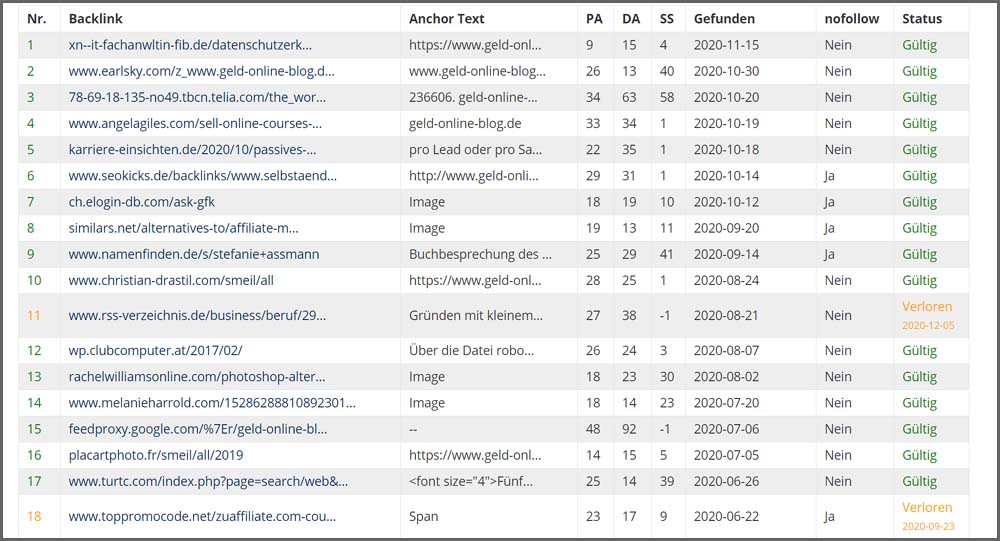Open the placartphoto.fr/smeil/all/2019 link

[x=158, y=455]
